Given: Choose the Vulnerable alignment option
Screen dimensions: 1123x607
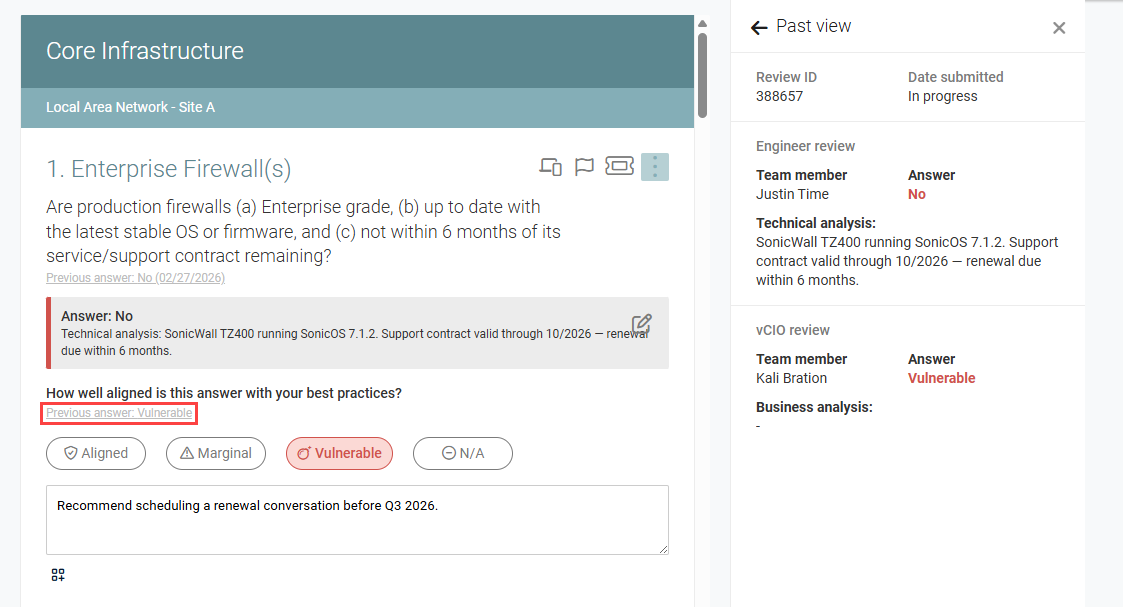Looking at the screenshot, I should point(339,453).
